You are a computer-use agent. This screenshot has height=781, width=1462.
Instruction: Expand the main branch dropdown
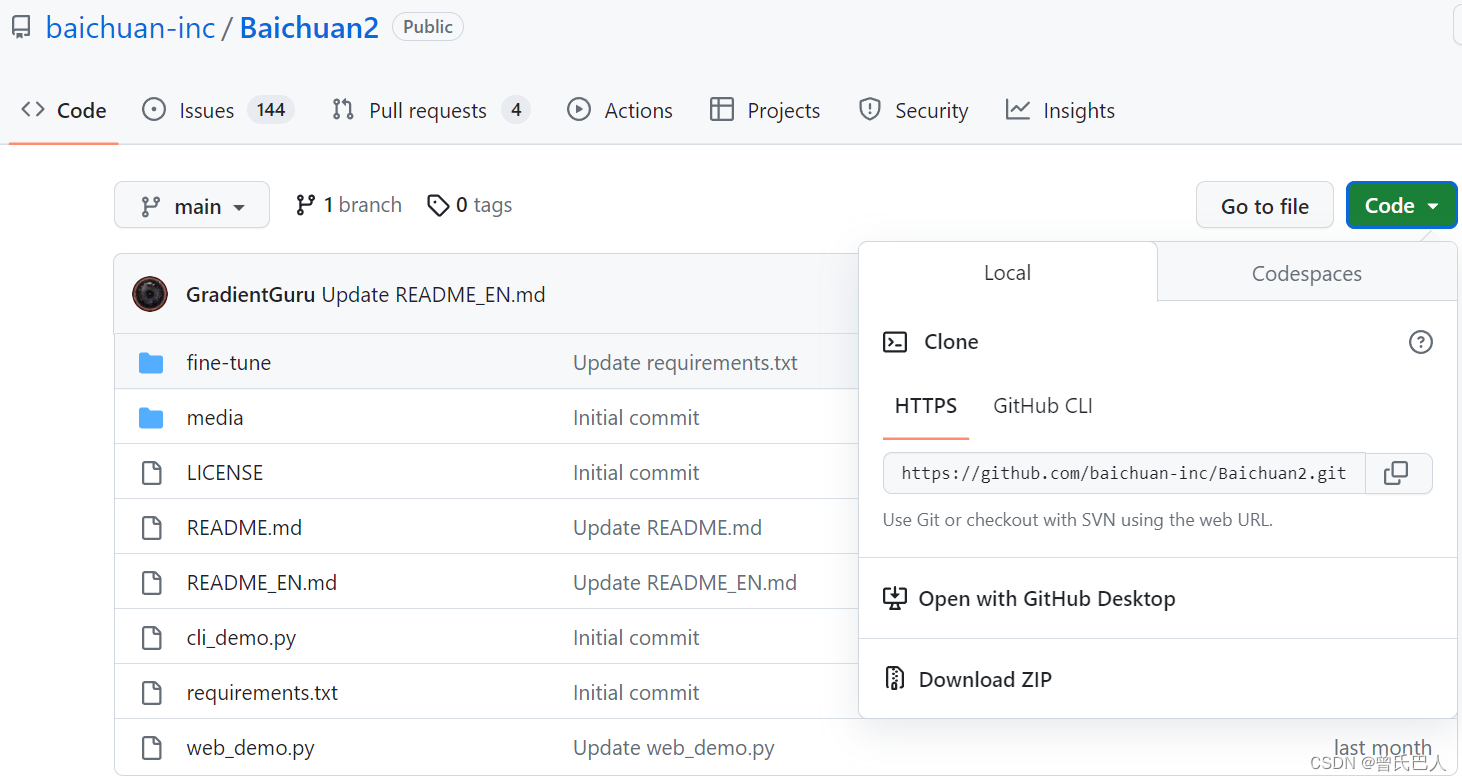point(192,205)
